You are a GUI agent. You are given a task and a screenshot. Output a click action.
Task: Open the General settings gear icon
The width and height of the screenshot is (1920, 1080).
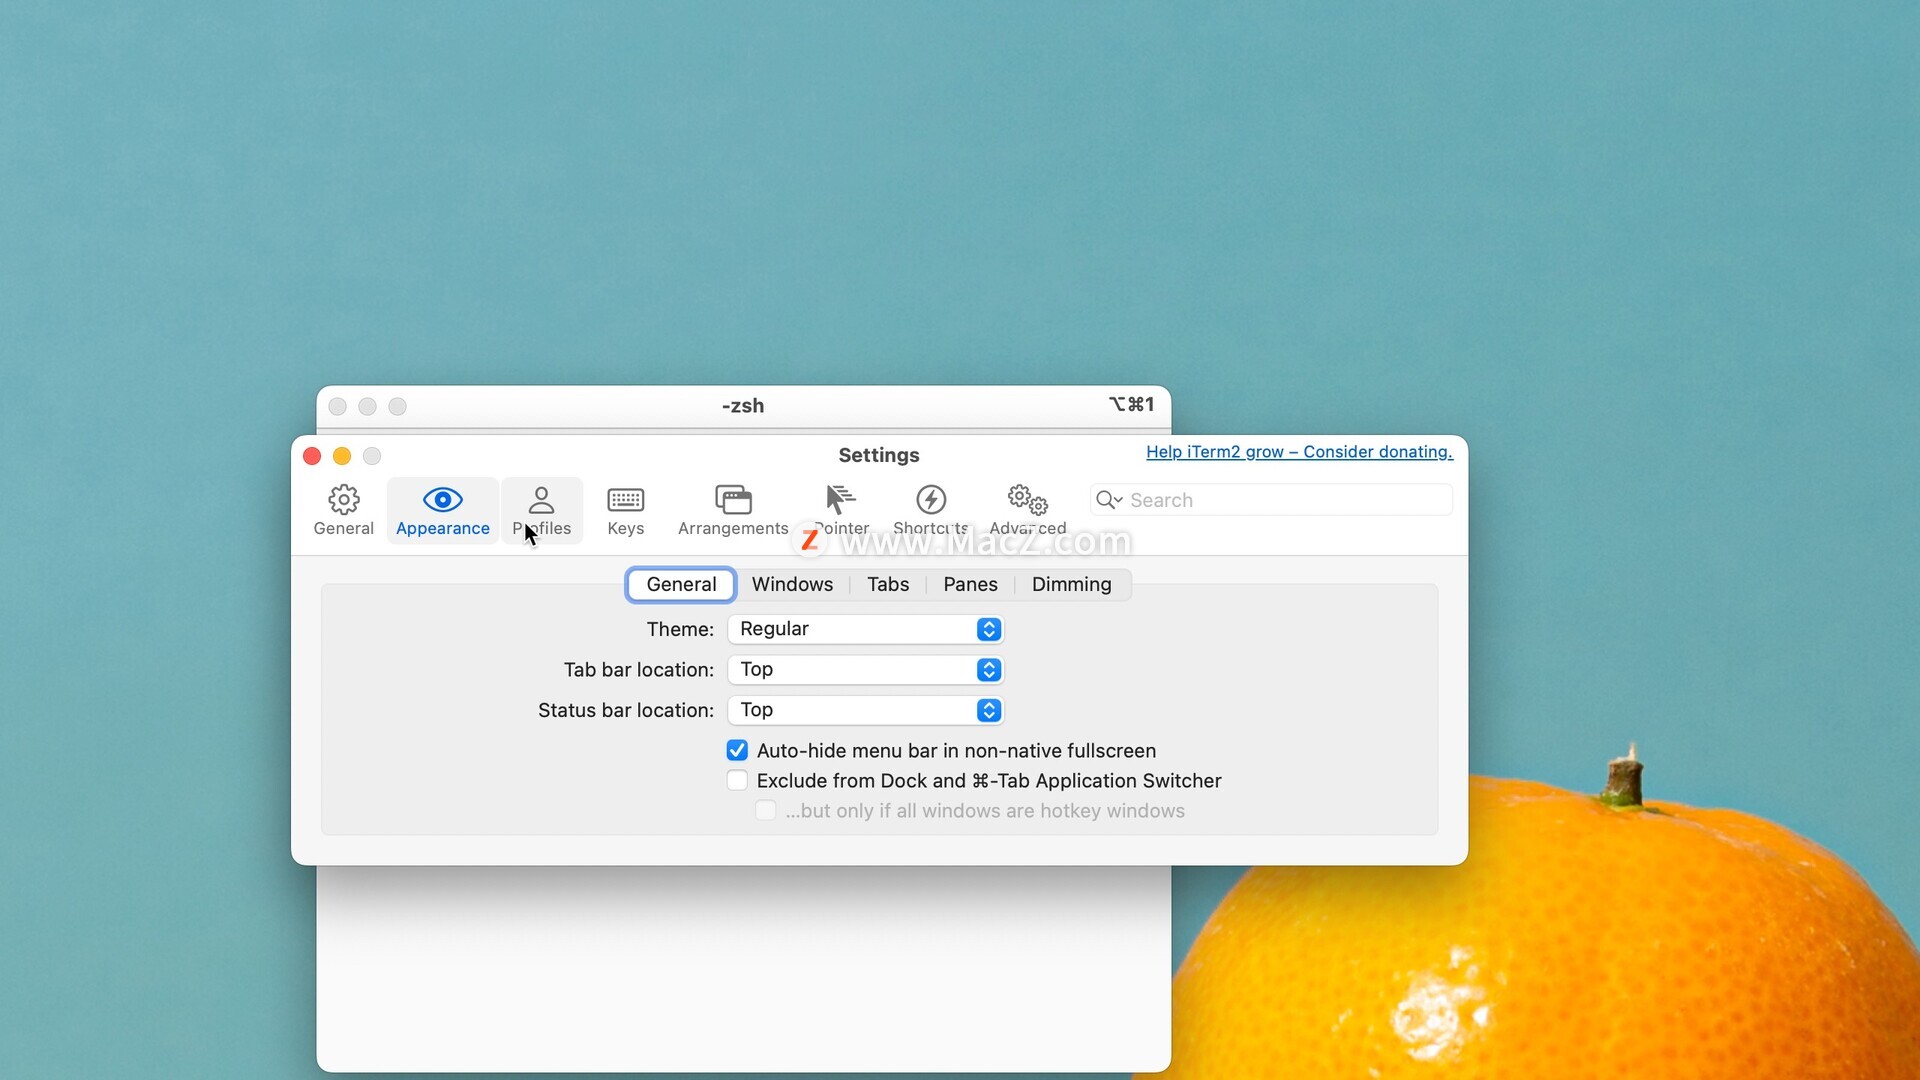pos(343,500)
